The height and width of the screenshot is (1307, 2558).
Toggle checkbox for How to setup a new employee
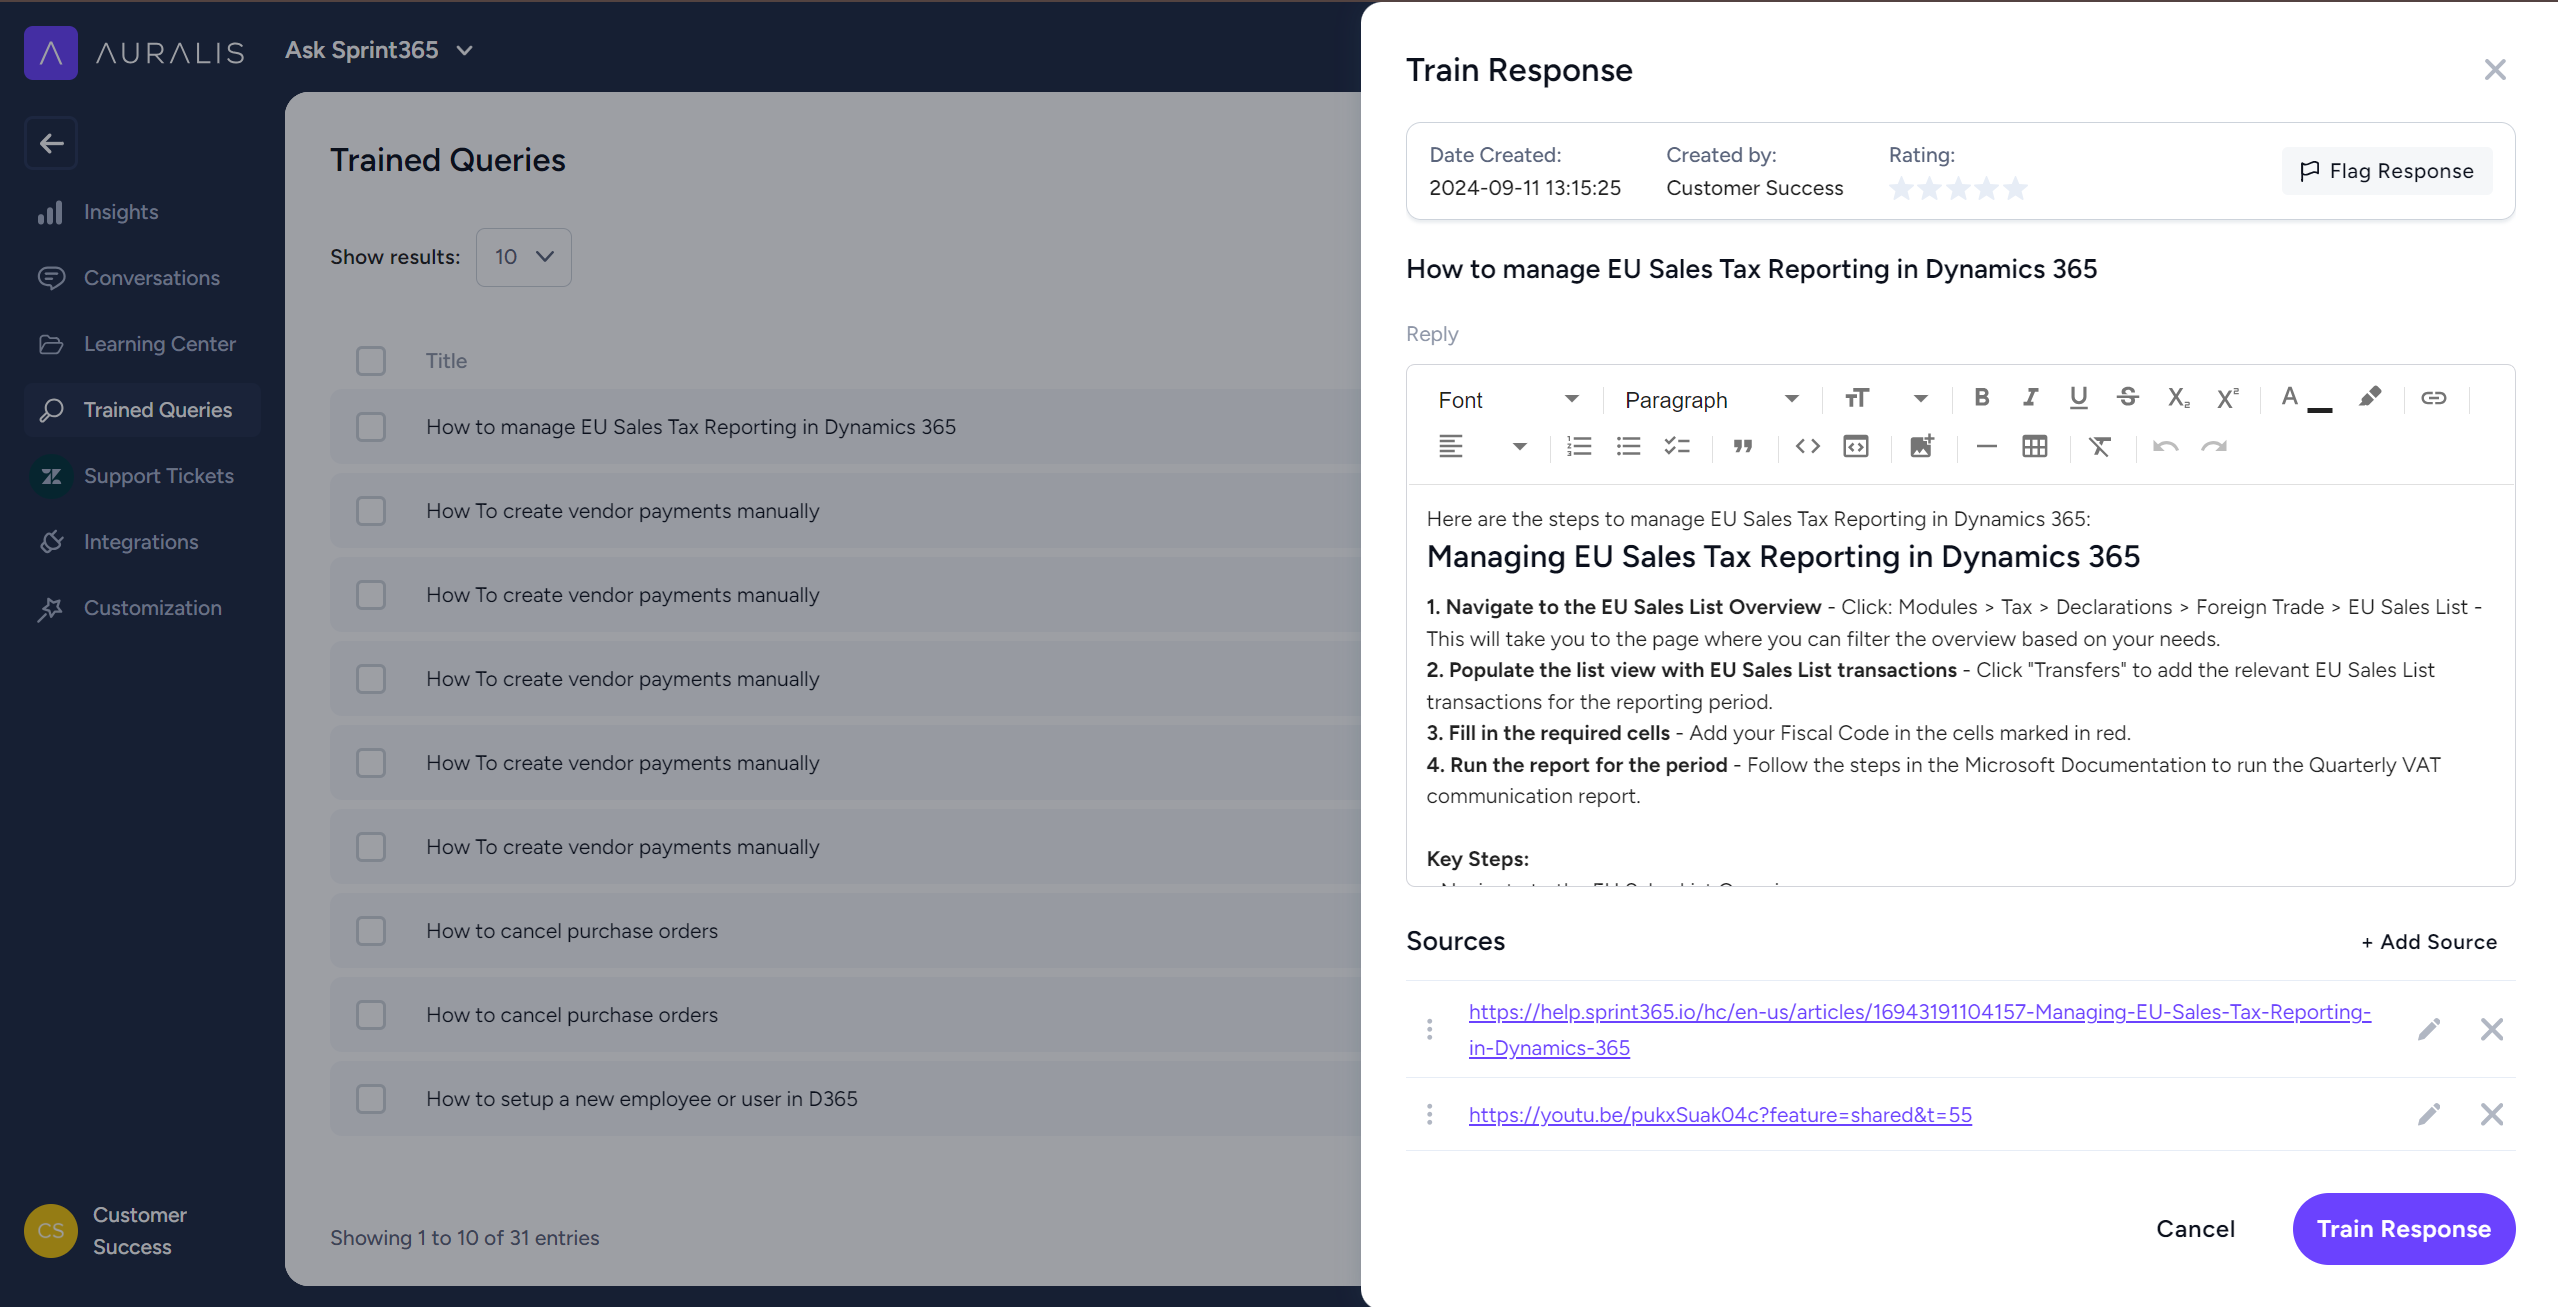pyautogui.click(x=370, y=1099)
